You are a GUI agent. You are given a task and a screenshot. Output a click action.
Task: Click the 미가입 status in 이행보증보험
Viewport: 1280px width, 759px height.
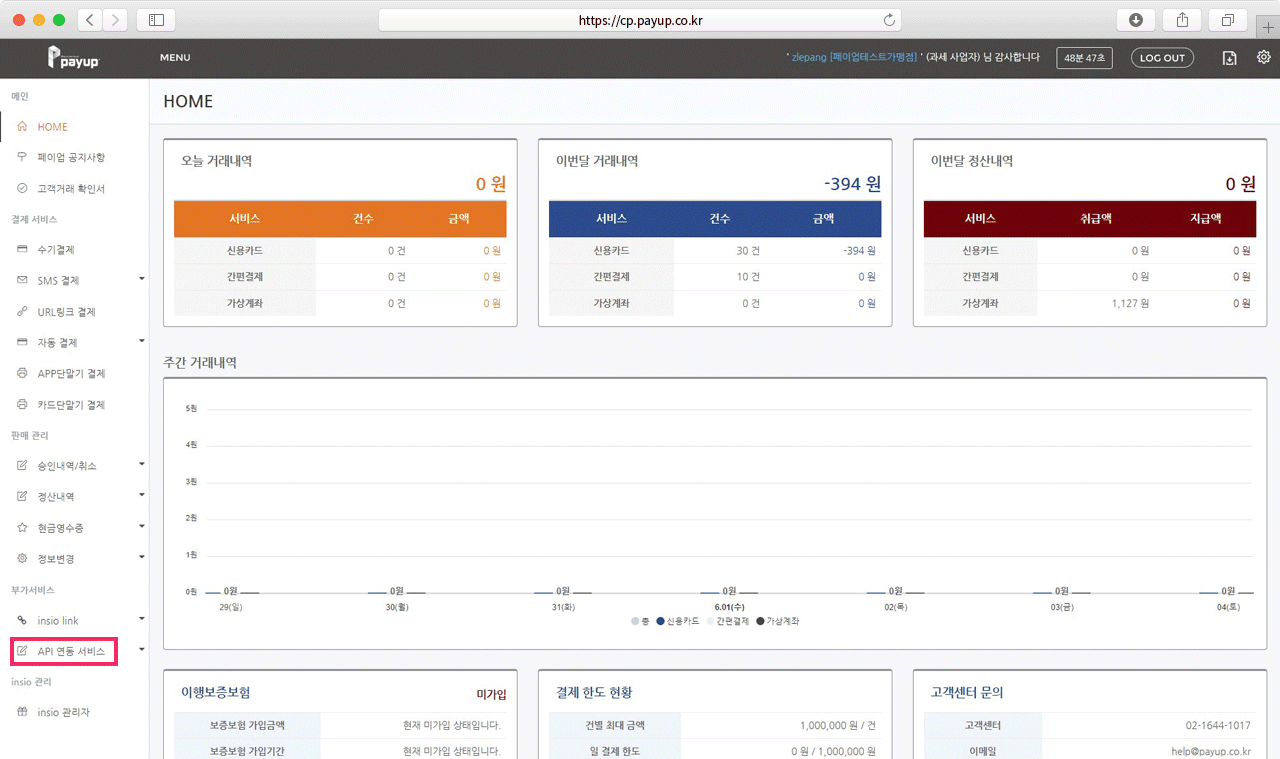(491, 693)
